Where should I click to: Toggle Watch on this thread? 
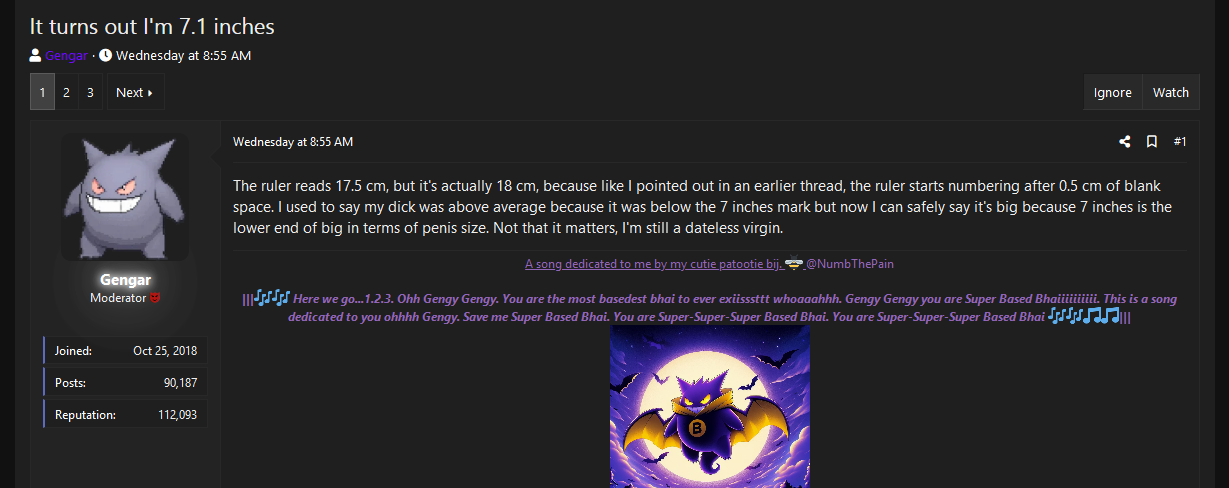tap(1170, 92)
